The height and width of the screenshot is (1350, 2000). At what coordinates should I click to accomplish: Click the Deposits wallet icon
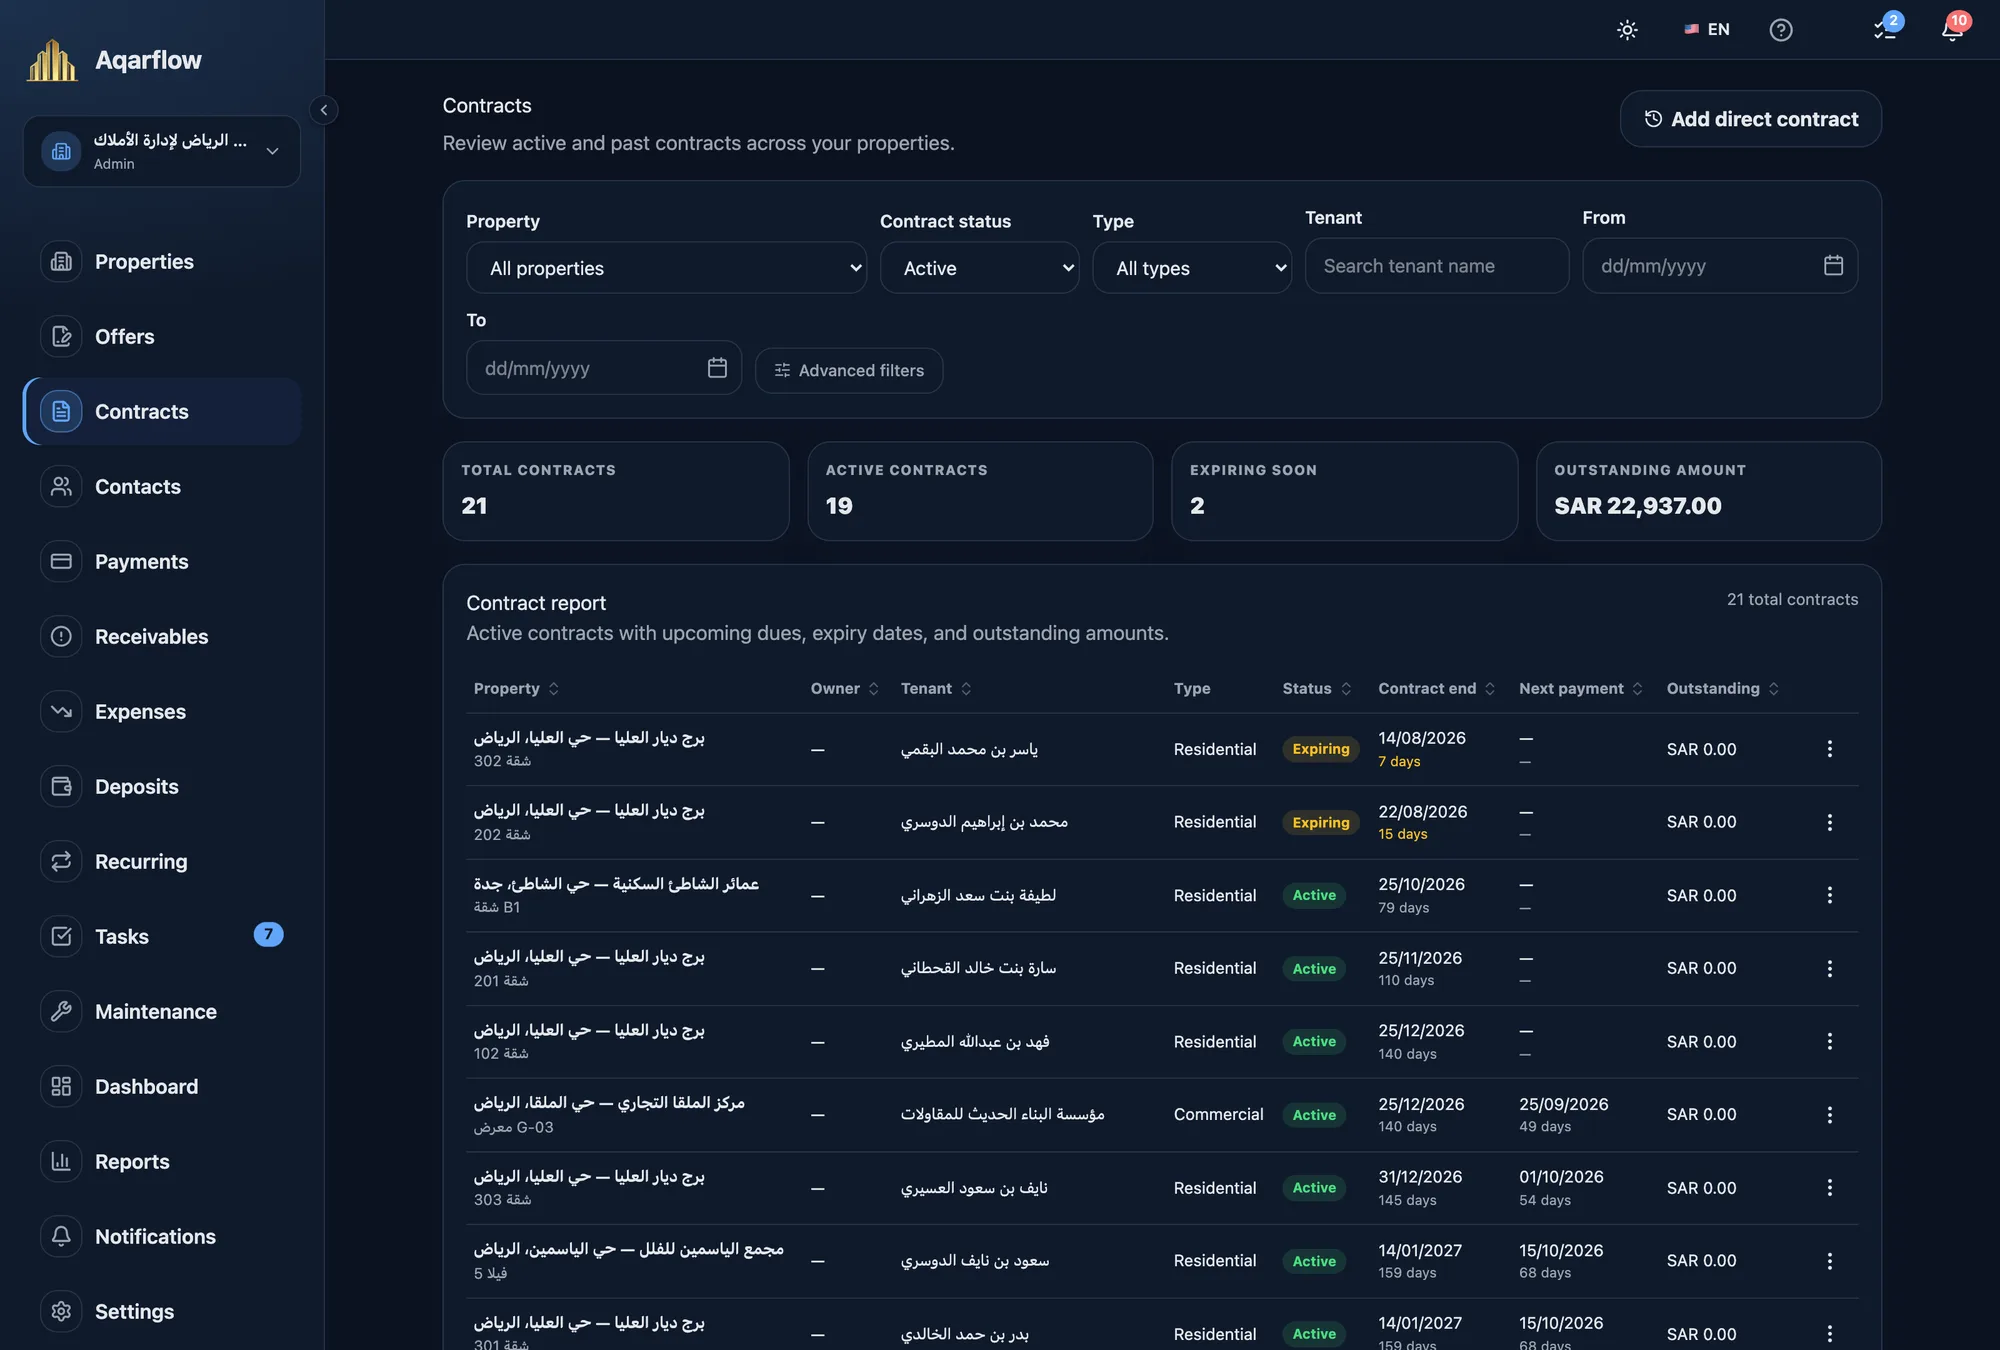click(61, 787)
